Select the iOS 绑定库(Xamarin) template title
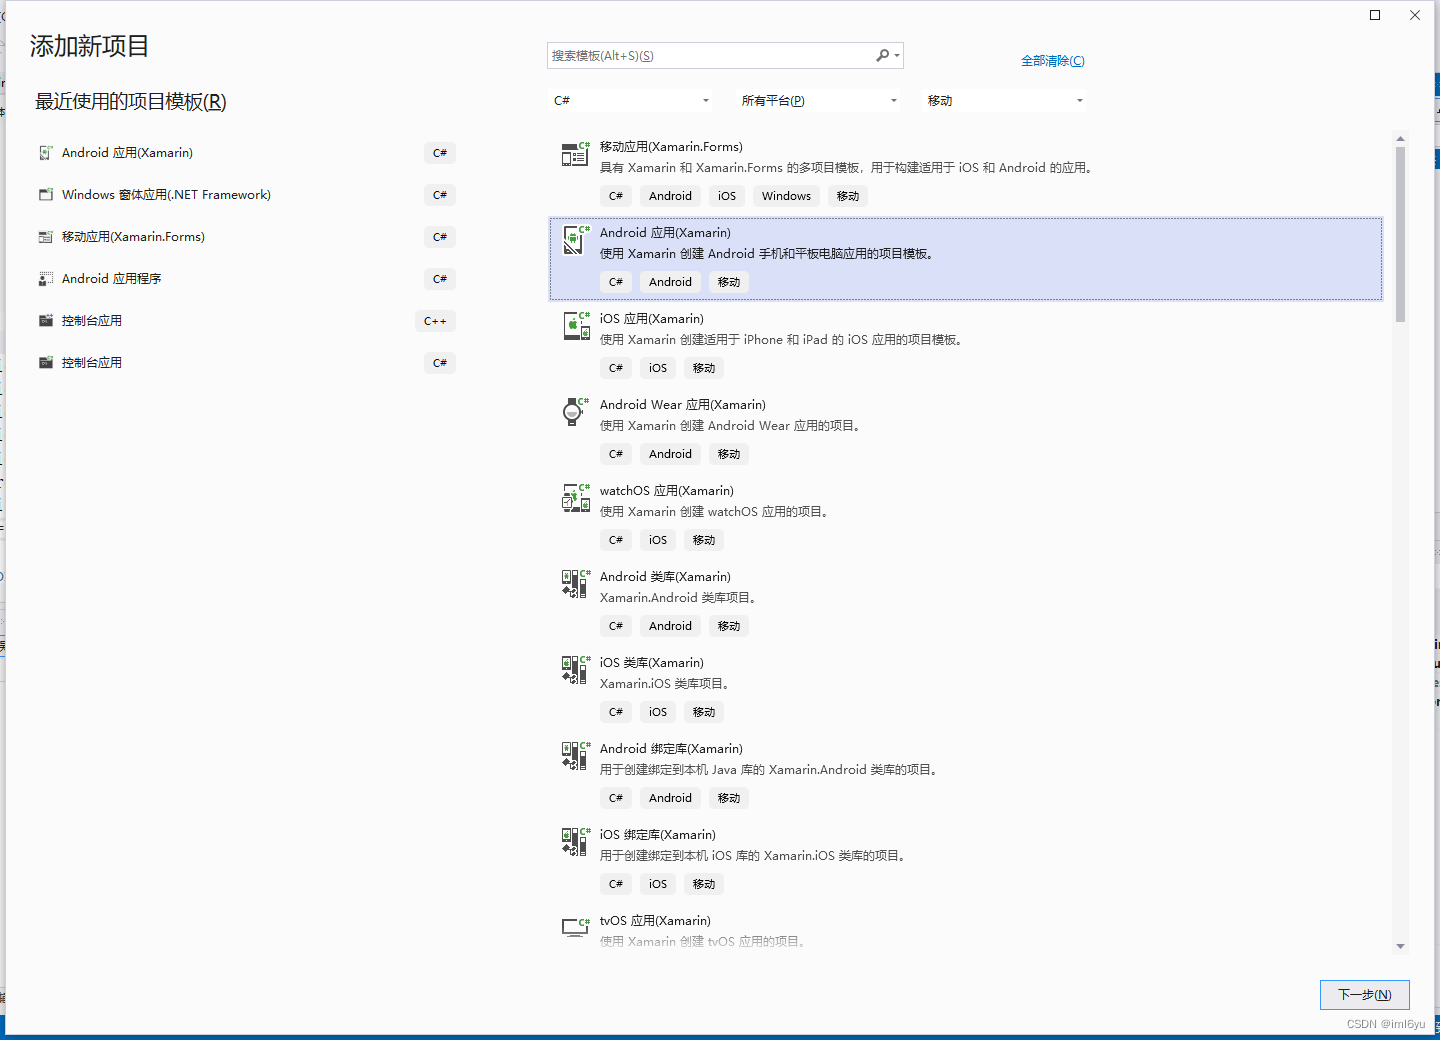This screenshot has height=1040, width=1440. pyautogui.click(x=657, y=835)
